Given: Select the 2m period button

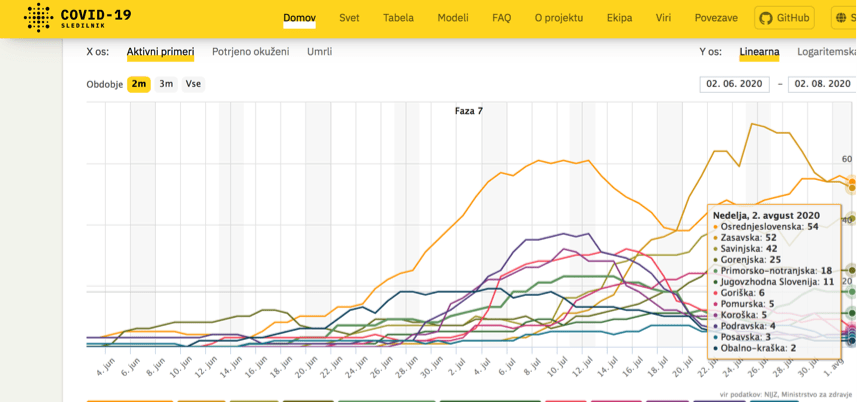Looking at the screenshot, I should click(139, 84).
